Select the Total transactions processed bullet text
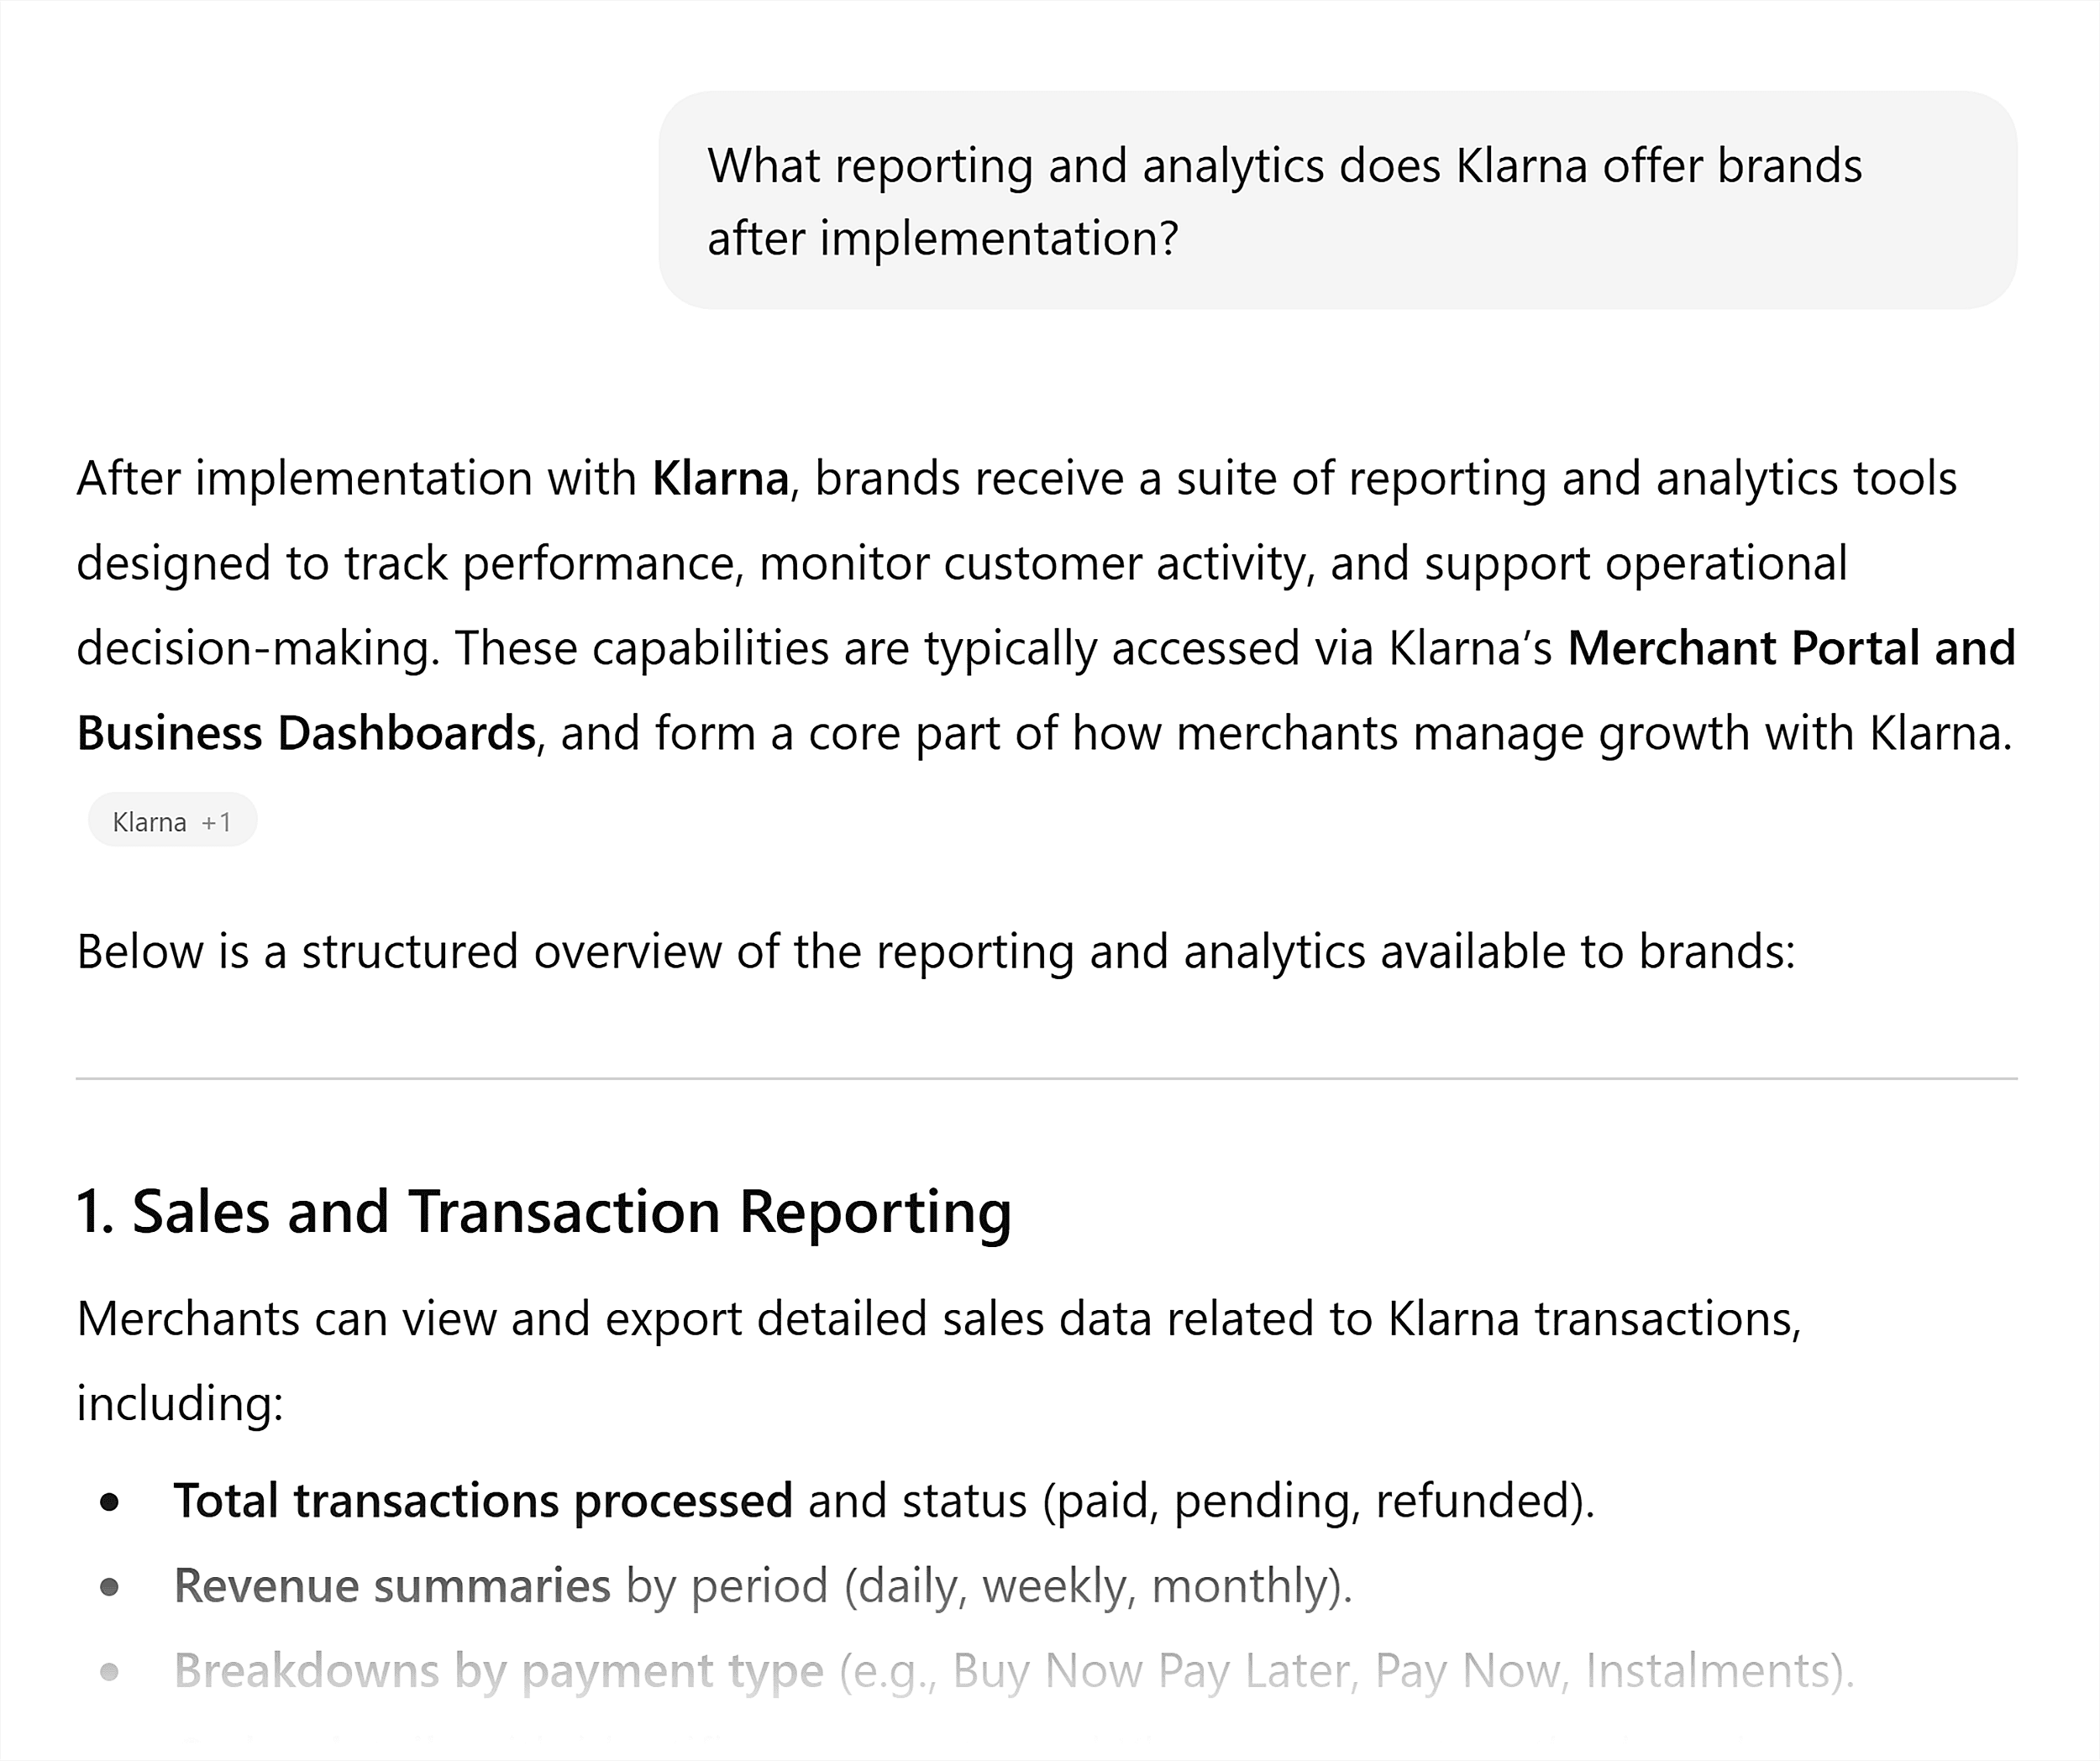Image resolution: width=2100 pixels, height=1761 pixels. click(483, 1500)
